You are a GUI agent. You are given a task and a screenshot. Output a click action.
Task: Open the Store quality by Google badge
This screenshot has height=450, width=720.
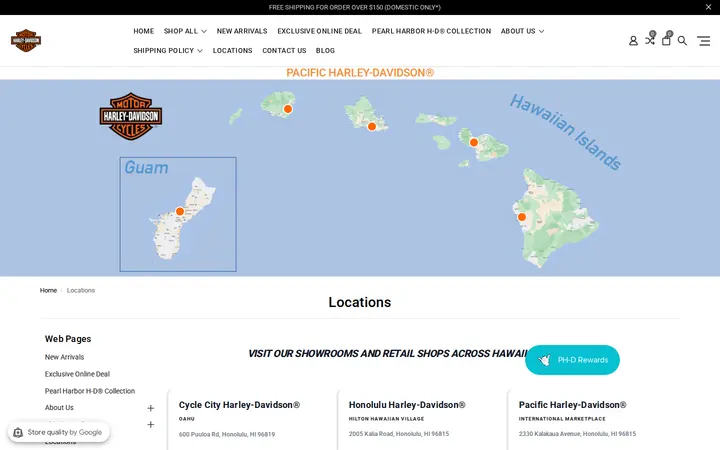pos(59,432)
